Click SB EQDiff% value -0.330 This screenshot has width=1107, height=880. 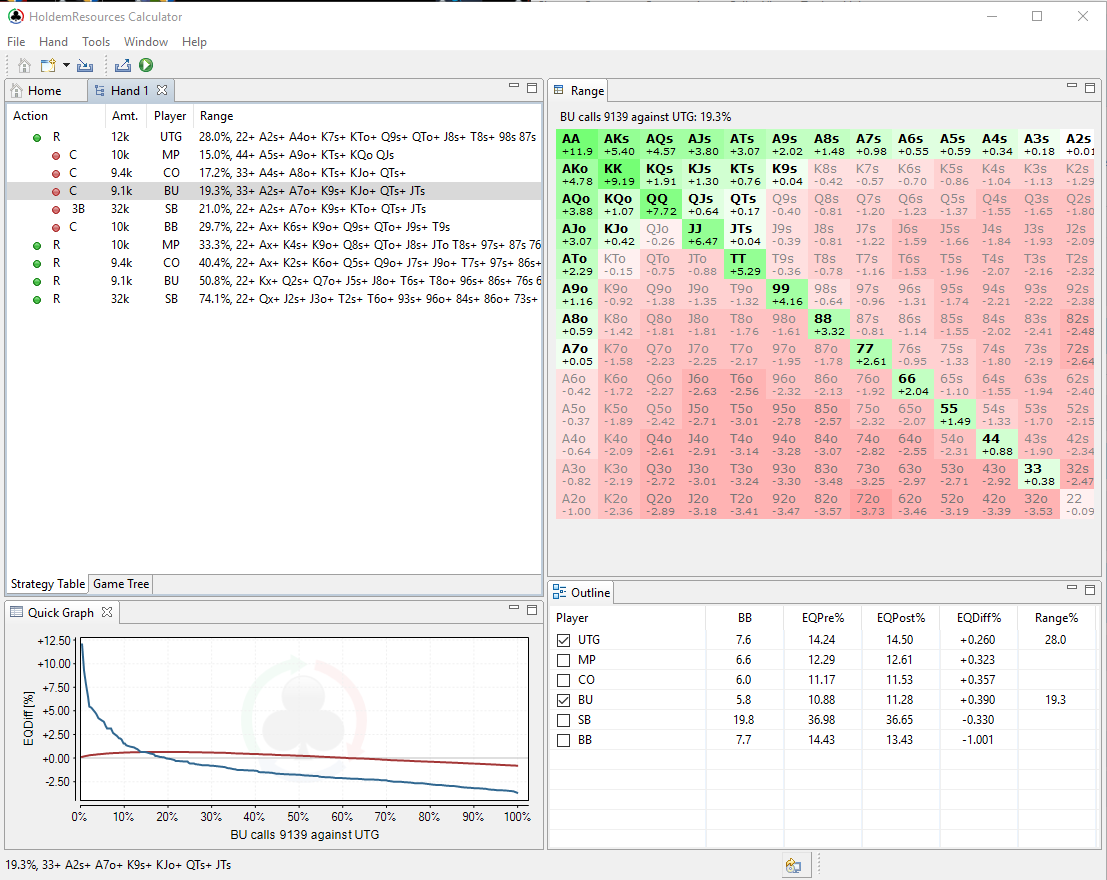978,720
